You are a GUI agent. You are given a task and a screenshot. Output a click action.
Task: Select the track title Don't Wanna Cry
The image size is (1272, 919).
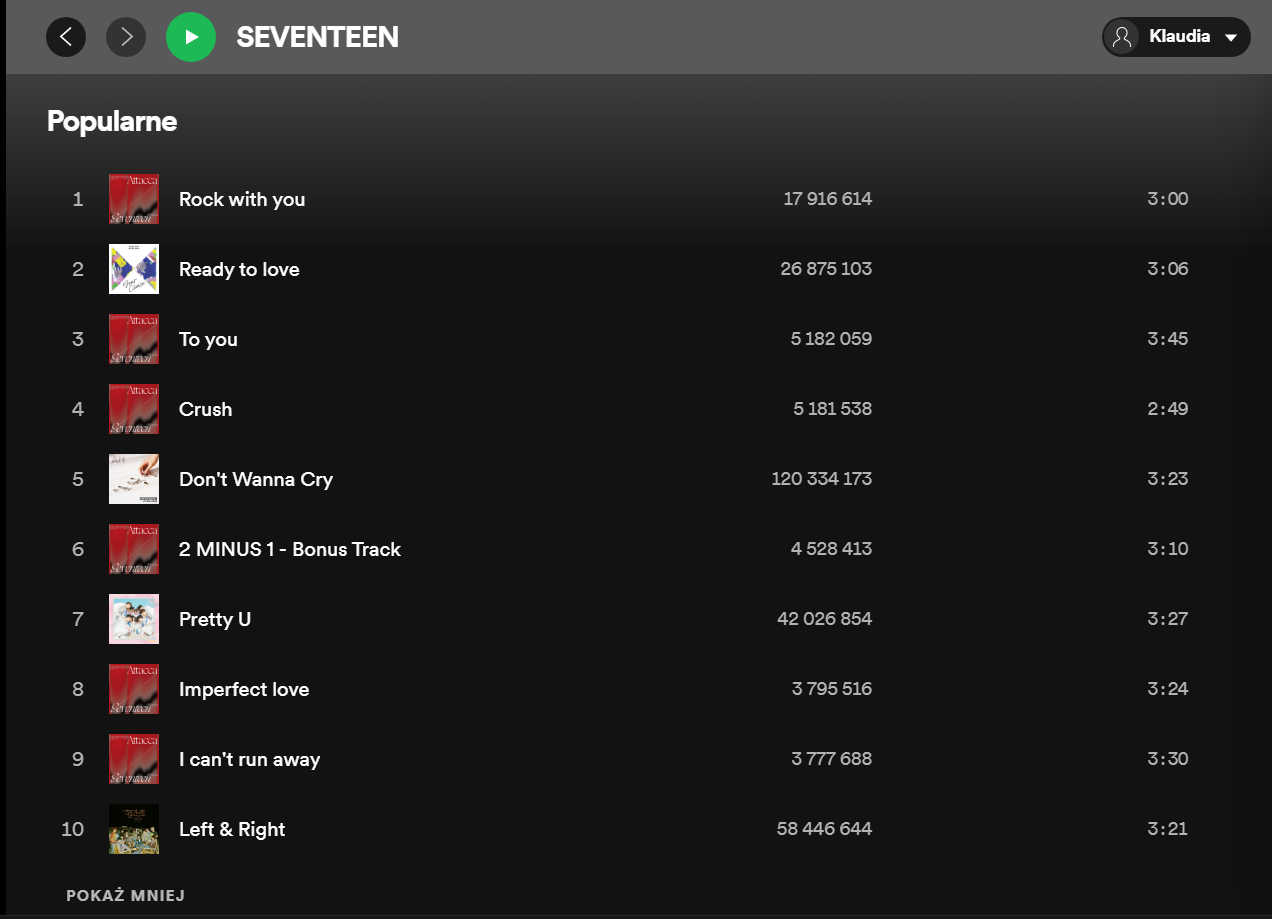pos(256,479)
